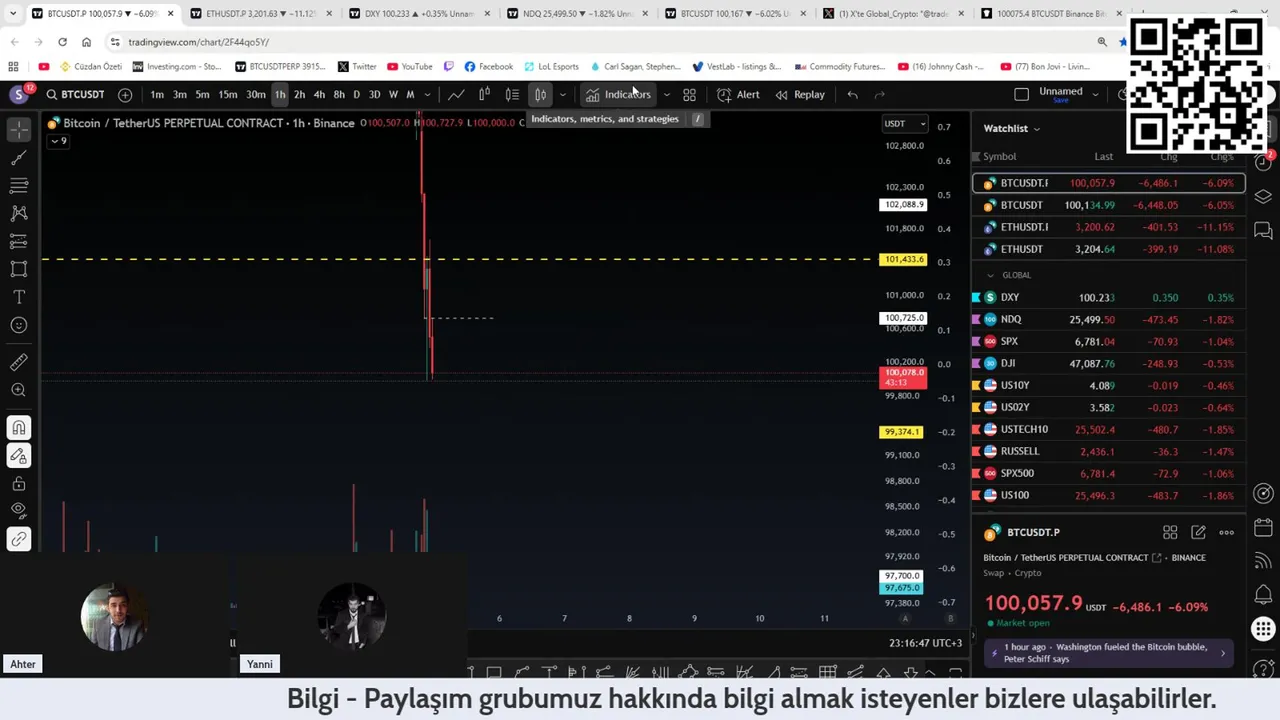The width and height of the screenshot is (1280, 720).
Task: Expand the favorite indicators dropdown
Action: (x=666, y=94)
